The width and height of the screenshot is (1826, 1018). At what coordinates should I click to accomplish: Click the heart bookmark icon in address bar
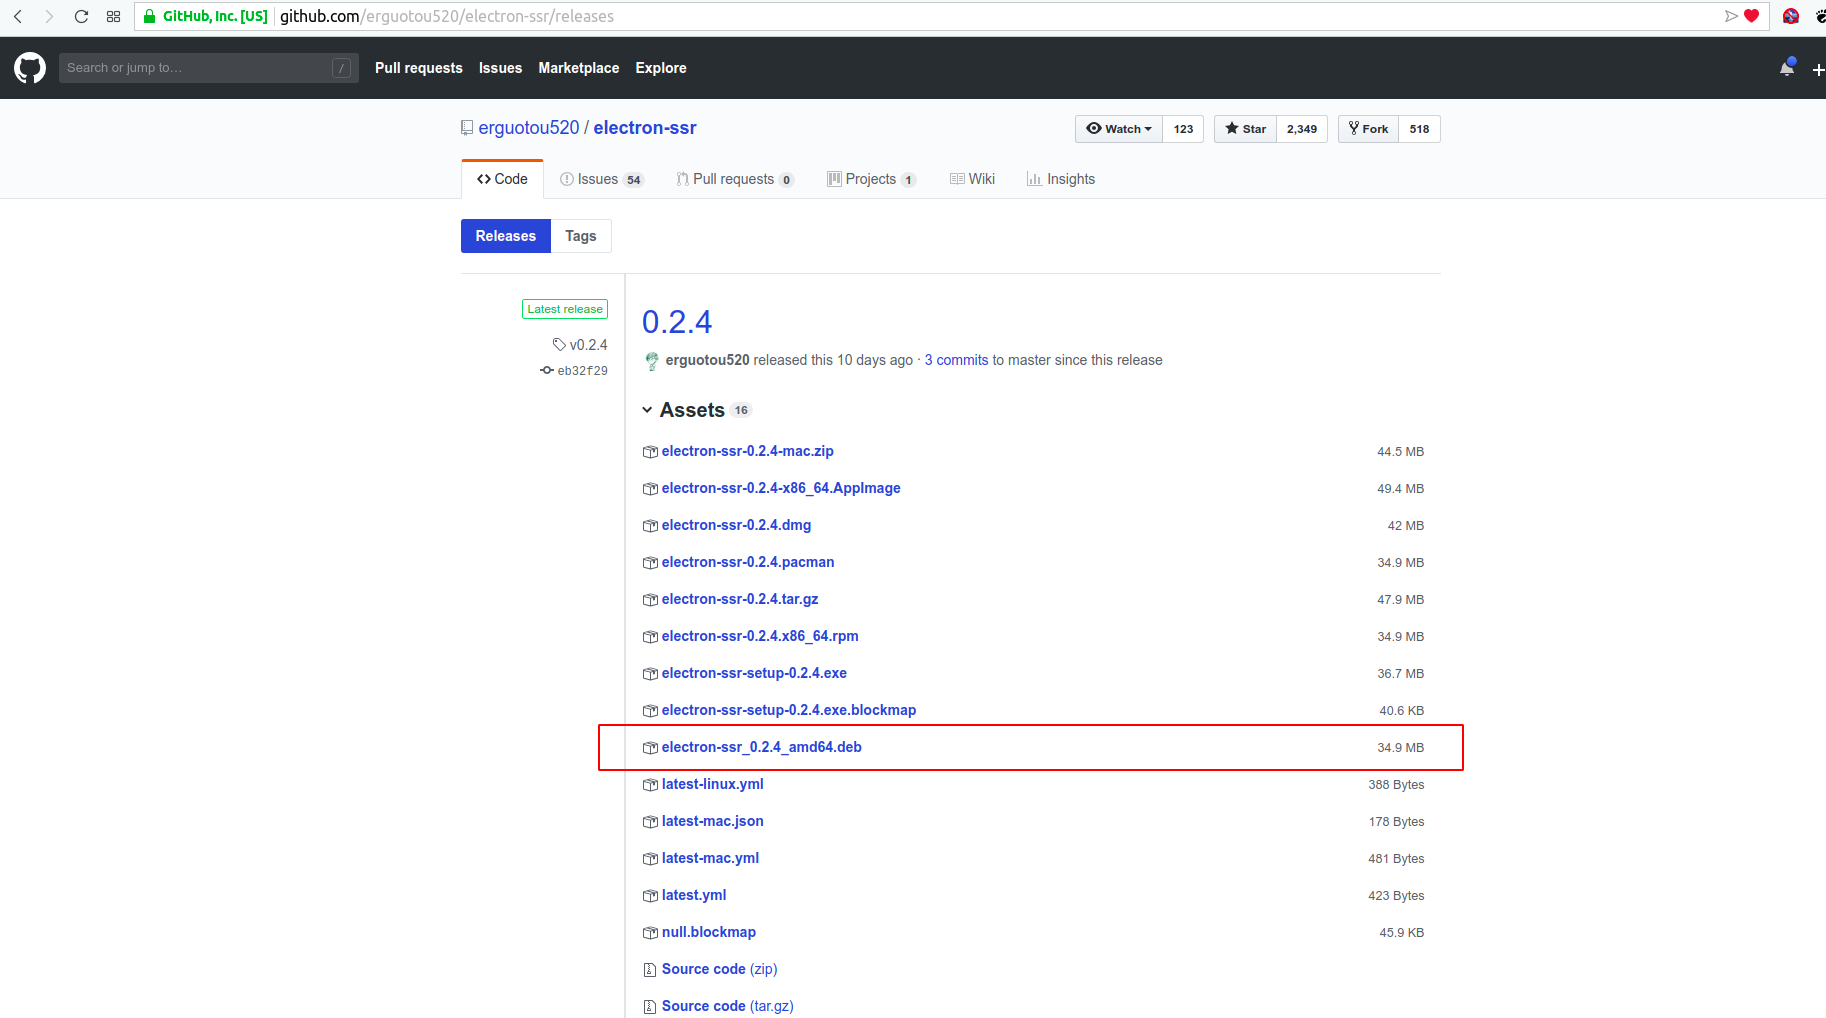click(1751, 16)
